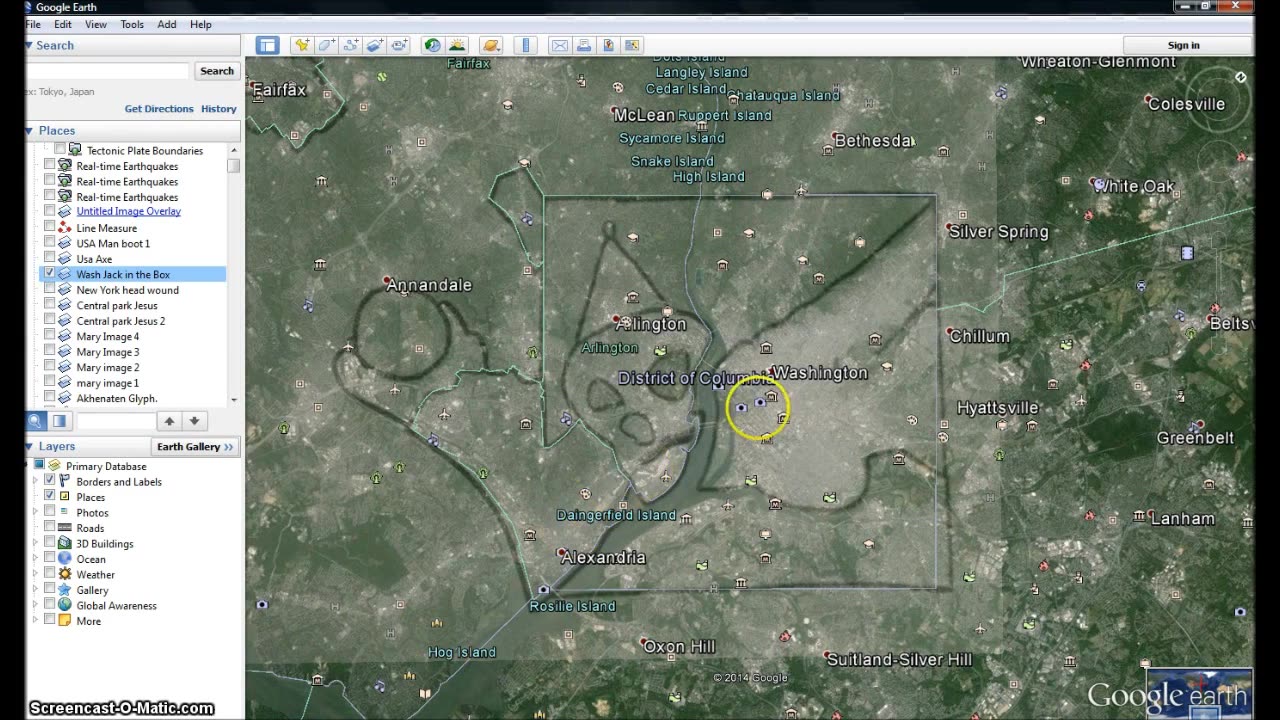Click the Places filter text field
The image size is (1280, 720).
click(x=115, y=421)
